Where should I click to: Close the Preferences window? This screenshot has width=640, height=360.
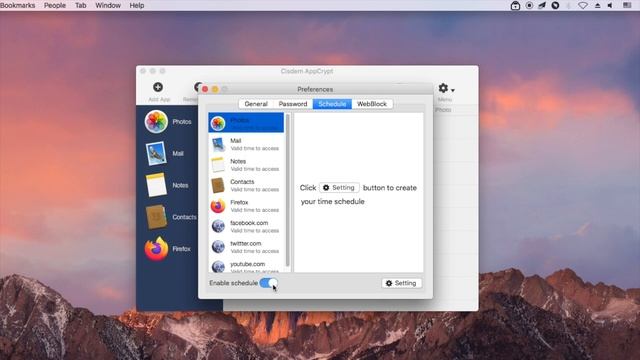pos(205,89)
